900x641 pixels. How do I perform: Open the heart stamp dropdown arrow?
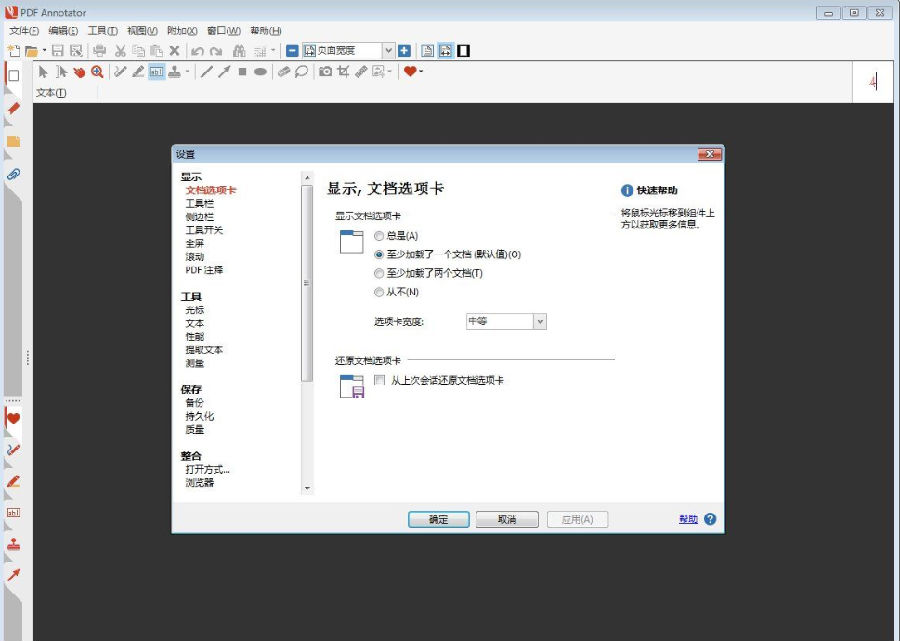point(420,71)
